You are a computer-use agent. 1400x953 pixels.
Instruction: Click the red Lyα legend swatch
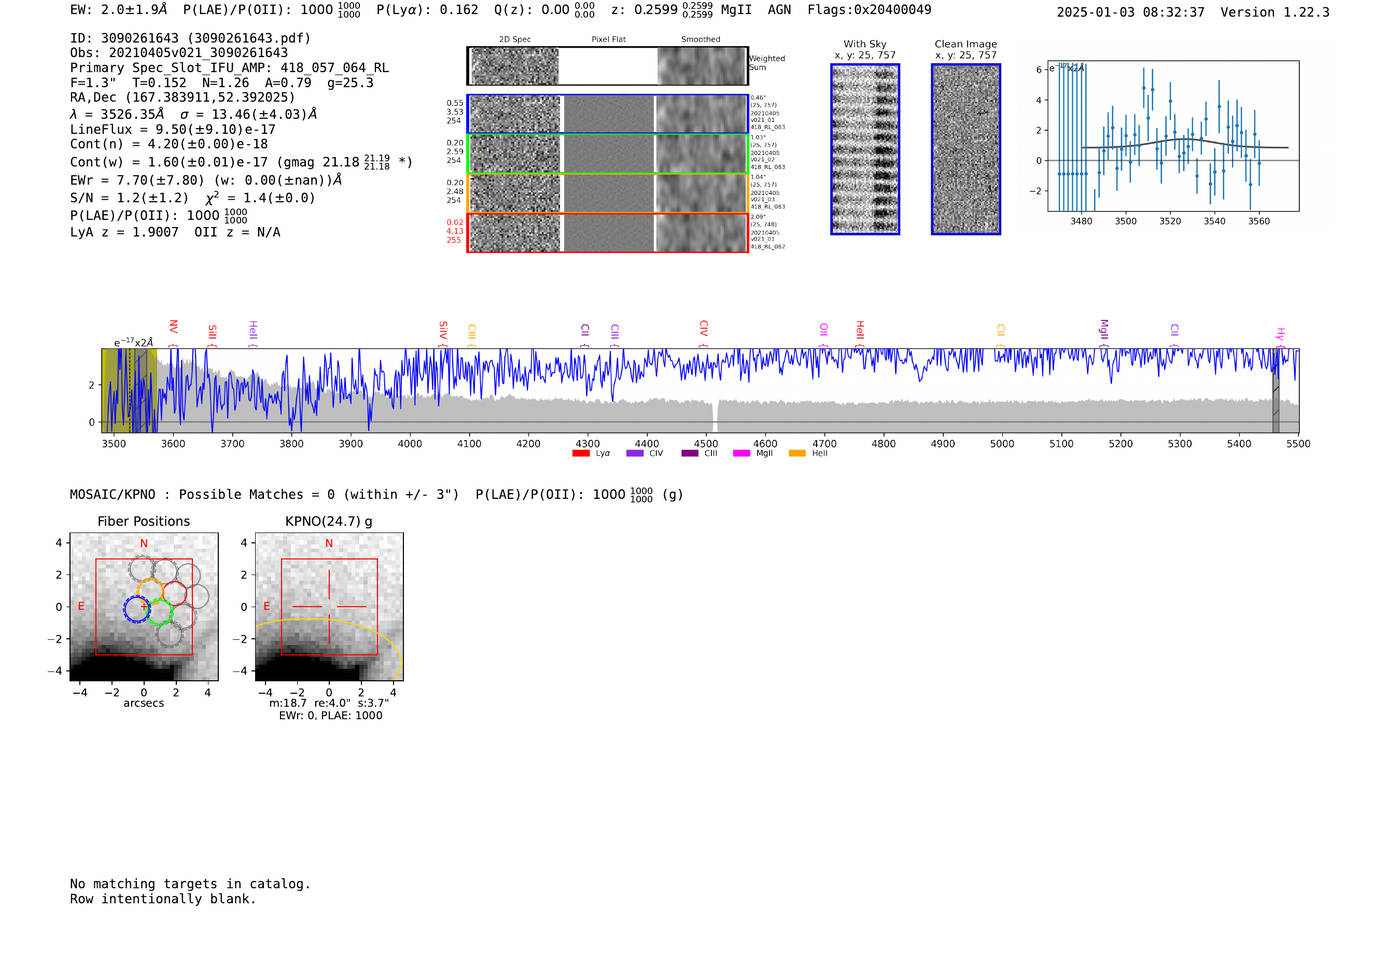[580, 453]
